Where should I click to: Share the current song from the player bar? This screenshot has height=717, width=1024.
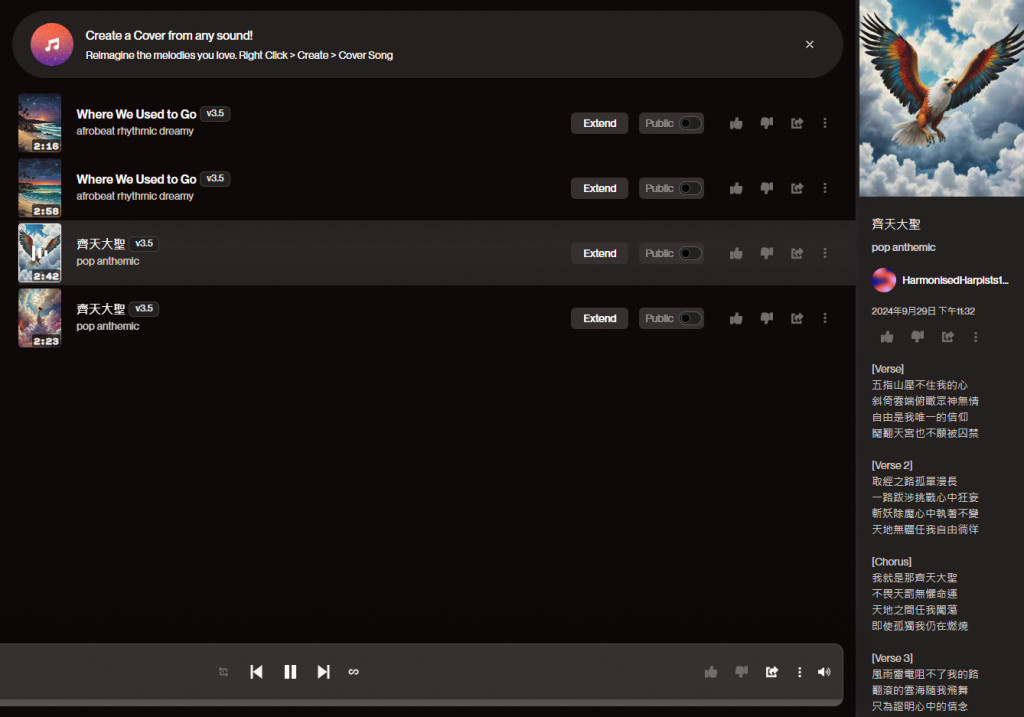(772, 672)
